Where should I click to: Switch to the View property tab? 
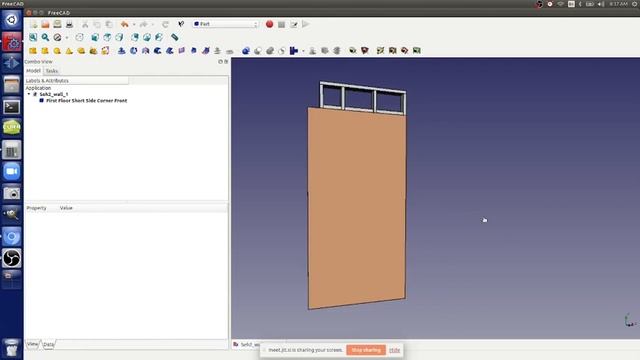(x=32, y=344)
